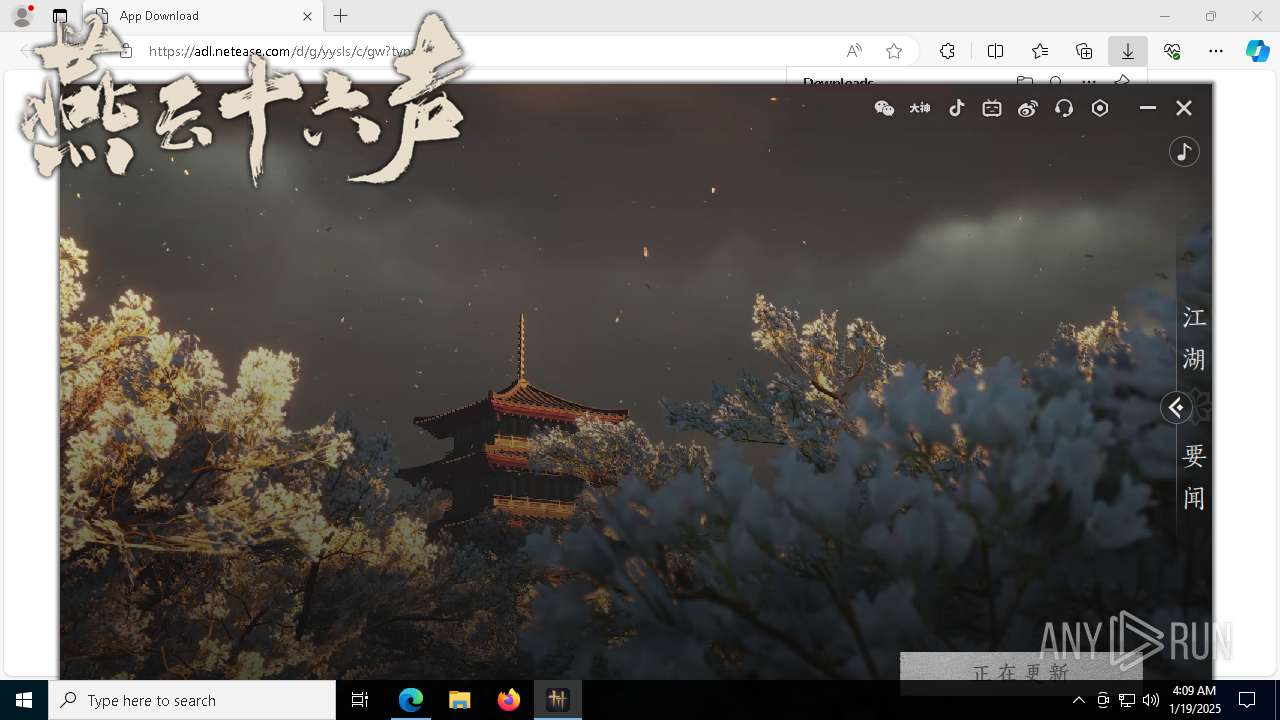Image resolution: width=1280 pixels, height=720 pixels.
Task: Show hidden system tray icons
Action: click(x=1078, y=700)
